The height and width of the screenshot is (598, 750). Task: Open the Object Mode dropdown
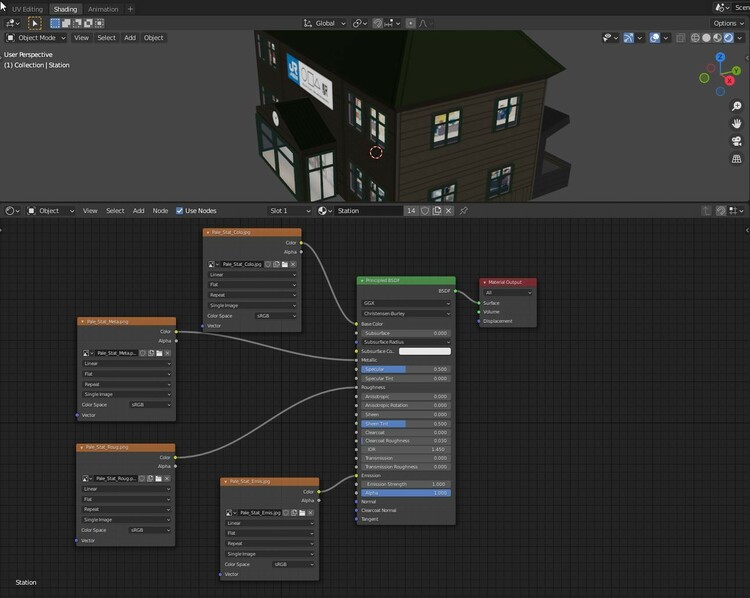tap(38, 38)
